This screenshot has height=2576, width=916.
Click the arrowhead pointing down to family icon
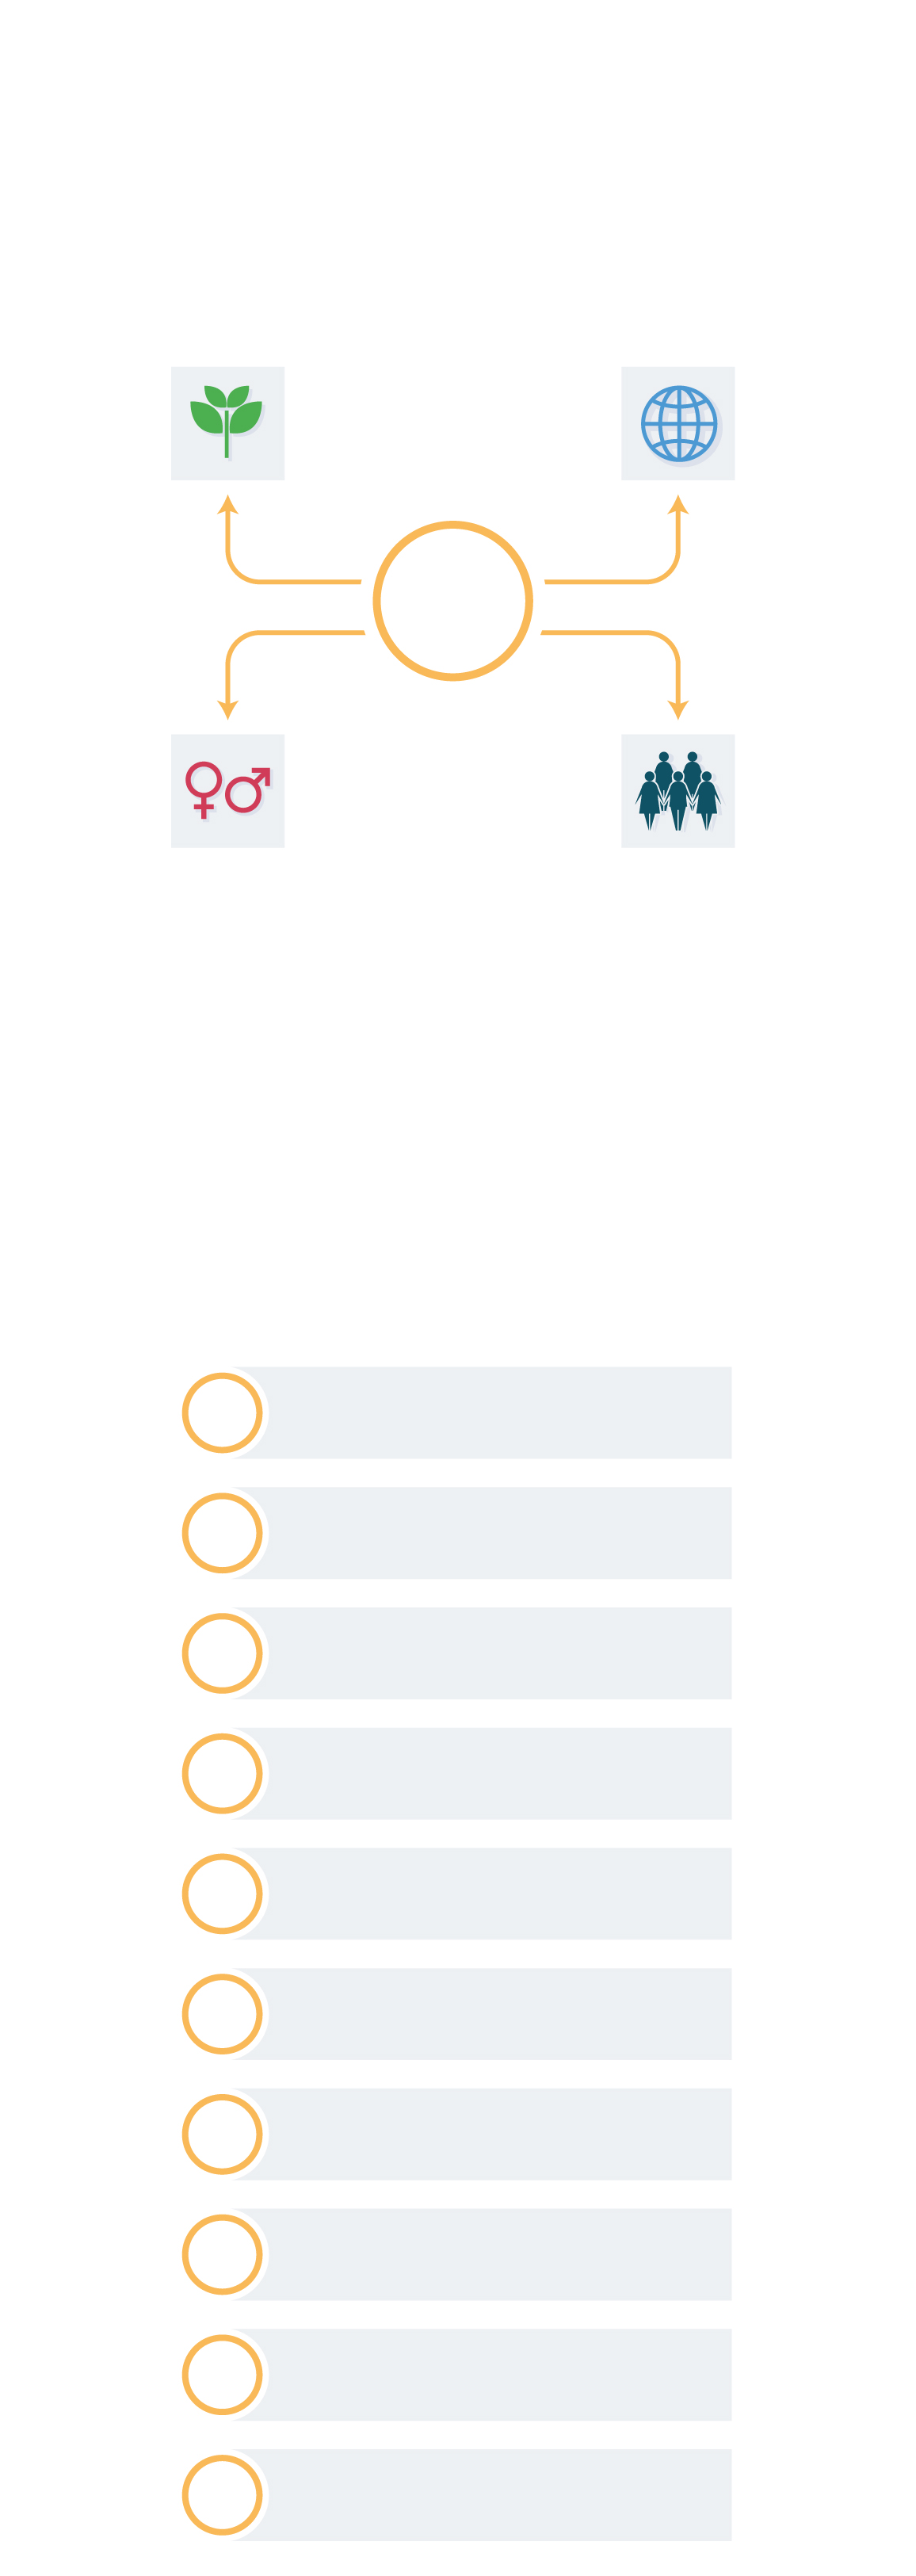tap(678, 709)
